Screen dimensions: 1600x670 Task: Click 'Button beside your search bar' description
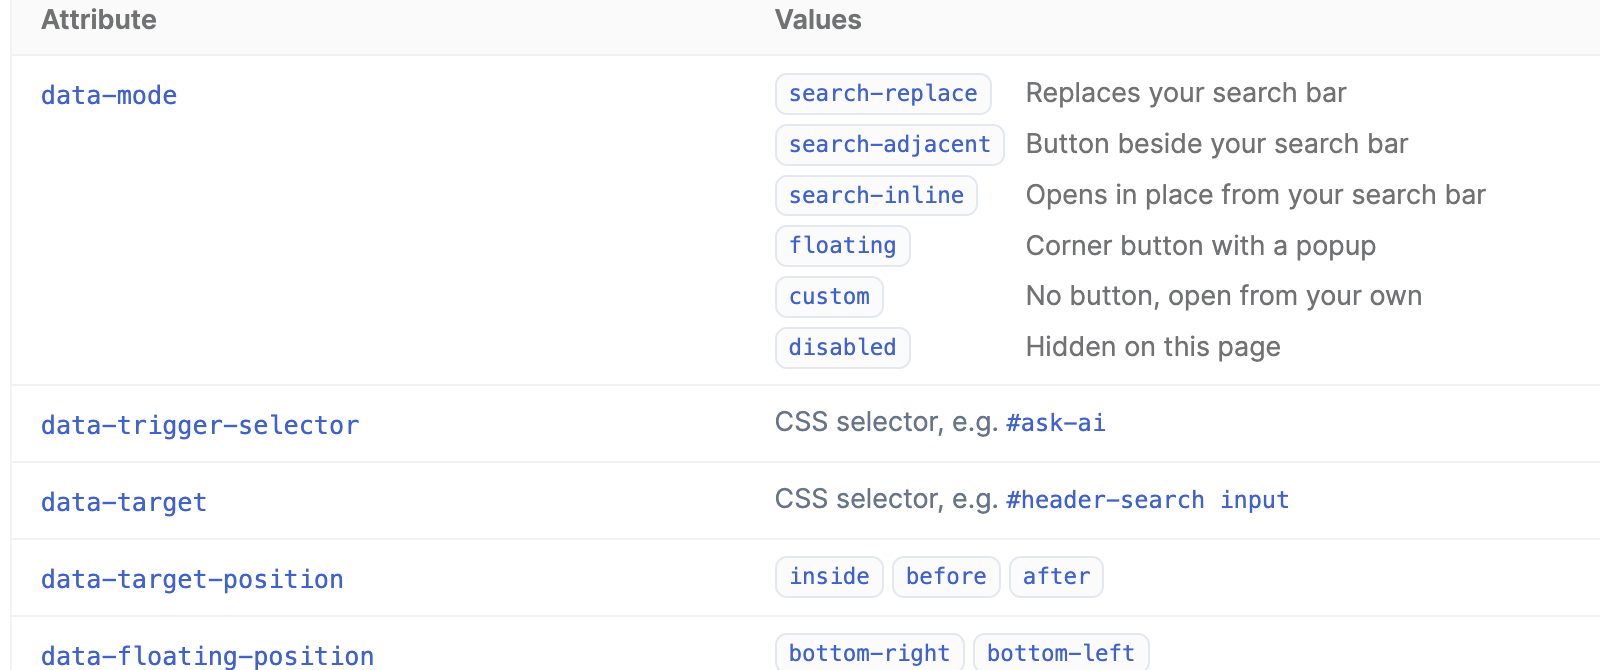click(x=1217, y=144)
